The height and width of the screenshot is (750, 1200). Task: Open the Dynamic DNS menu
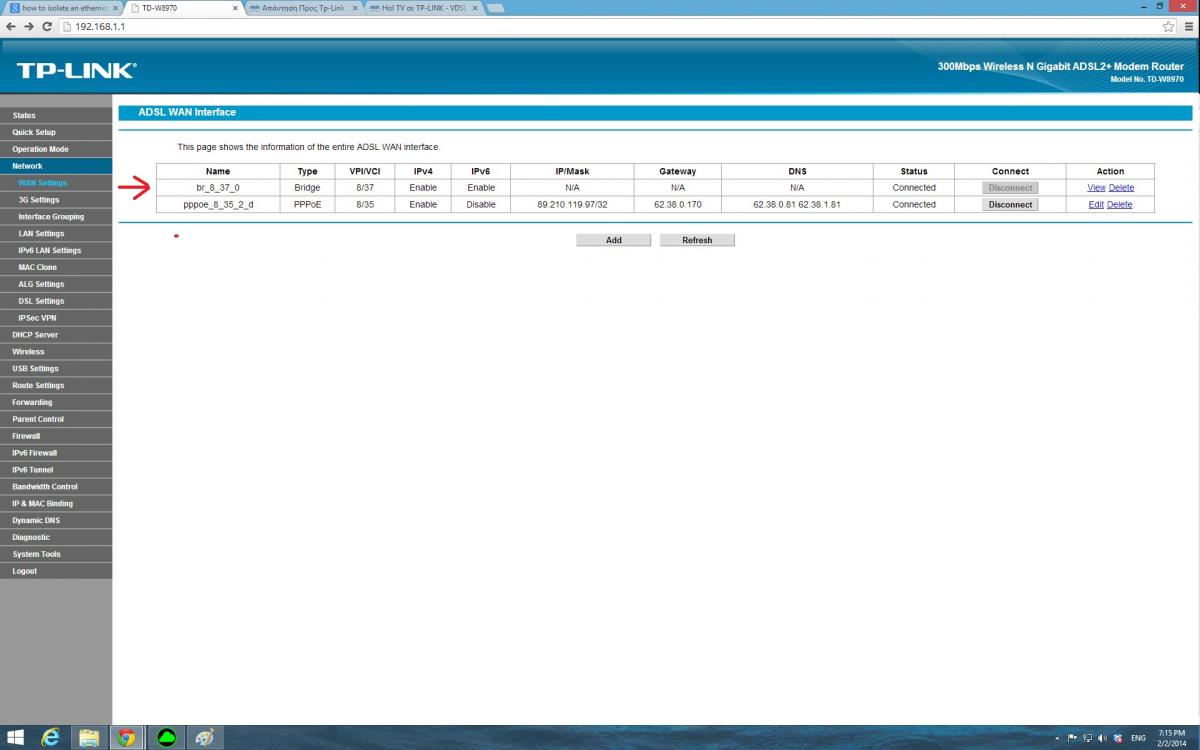point(56,520)
